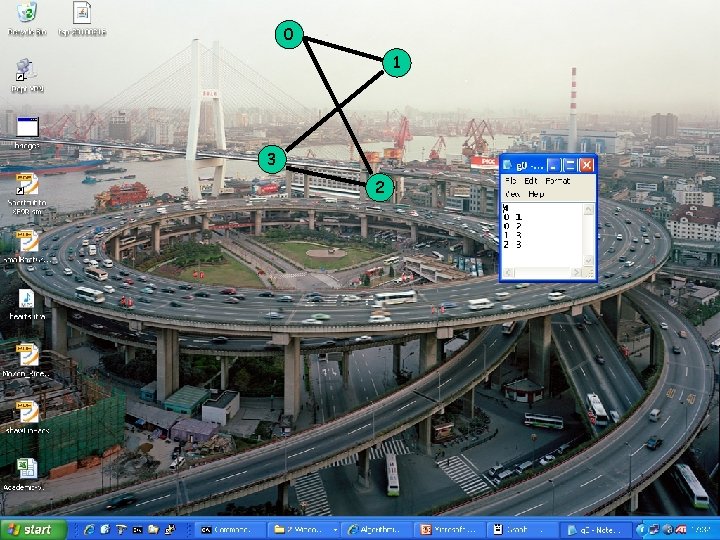Click the network monitor tray icon

(654, 529)
